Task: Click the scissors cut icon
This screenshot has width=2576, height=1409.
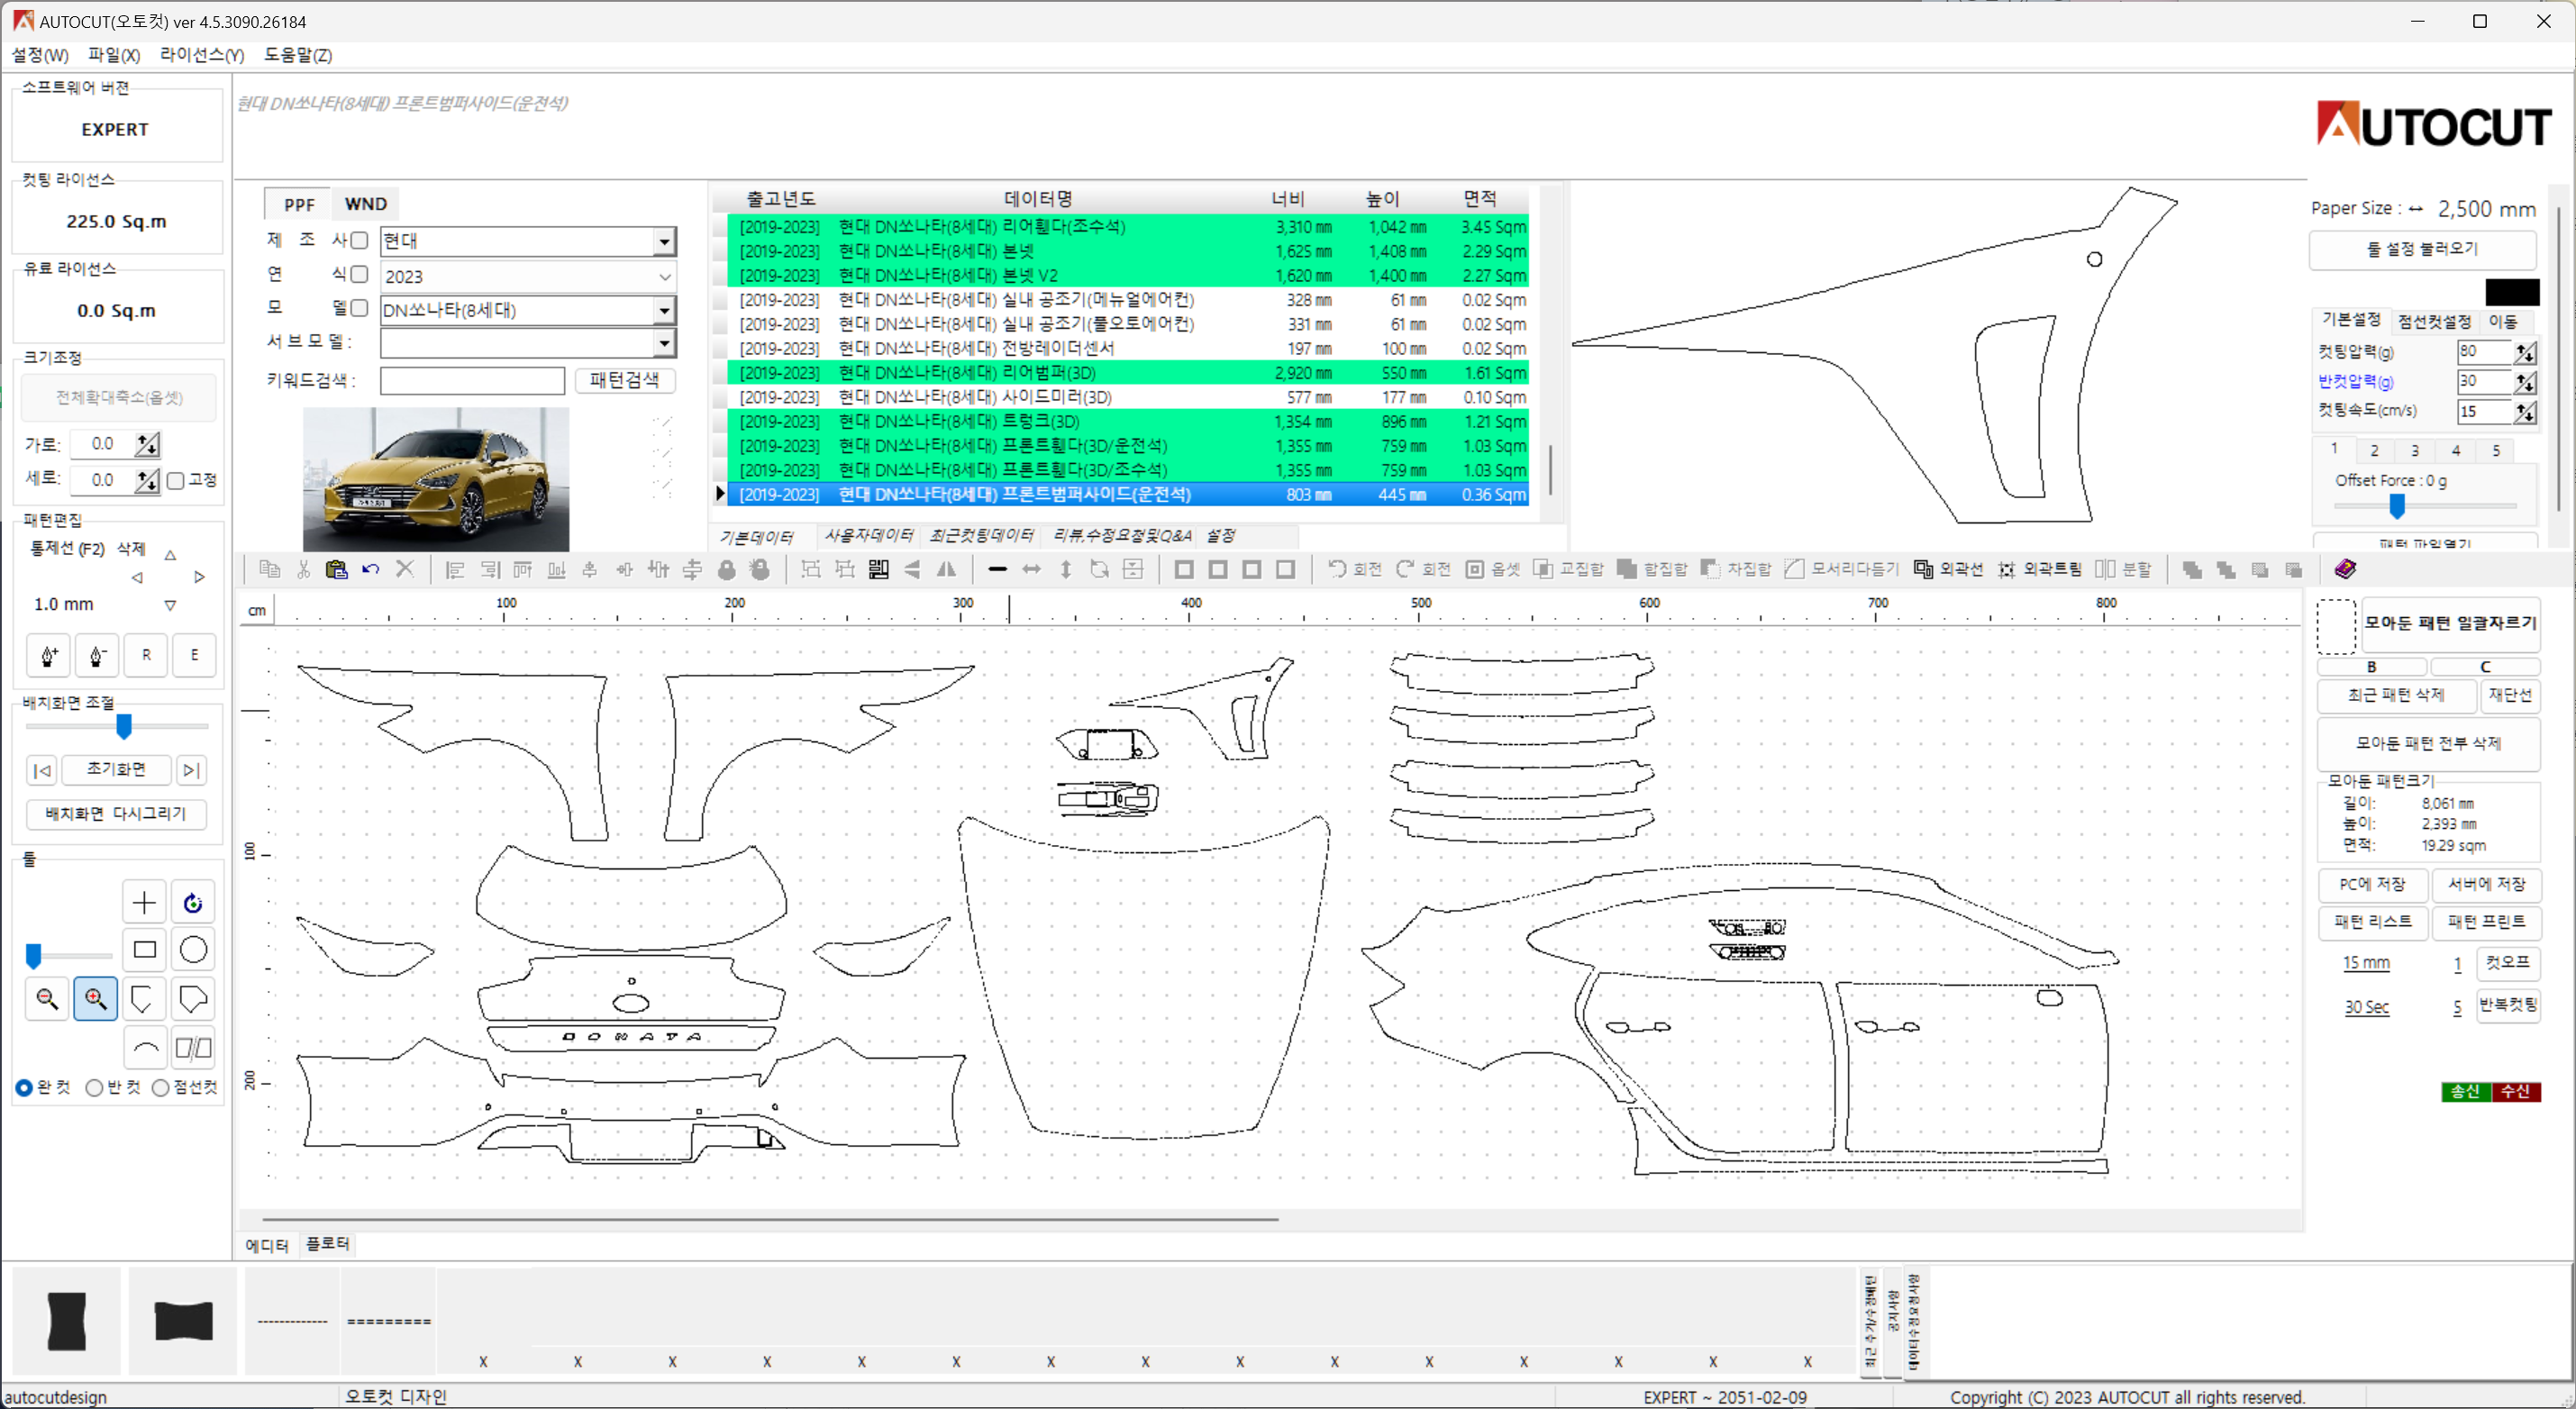Action: (303, 569)
